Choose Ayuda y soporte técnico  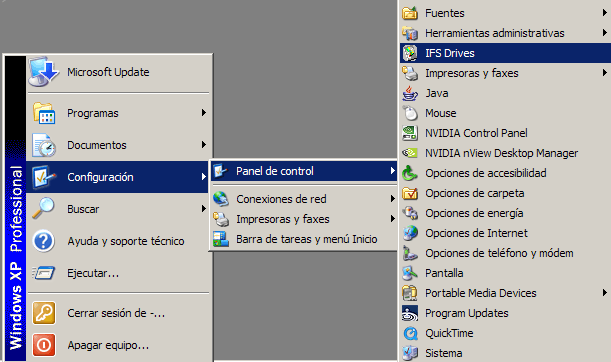(118, 241)
